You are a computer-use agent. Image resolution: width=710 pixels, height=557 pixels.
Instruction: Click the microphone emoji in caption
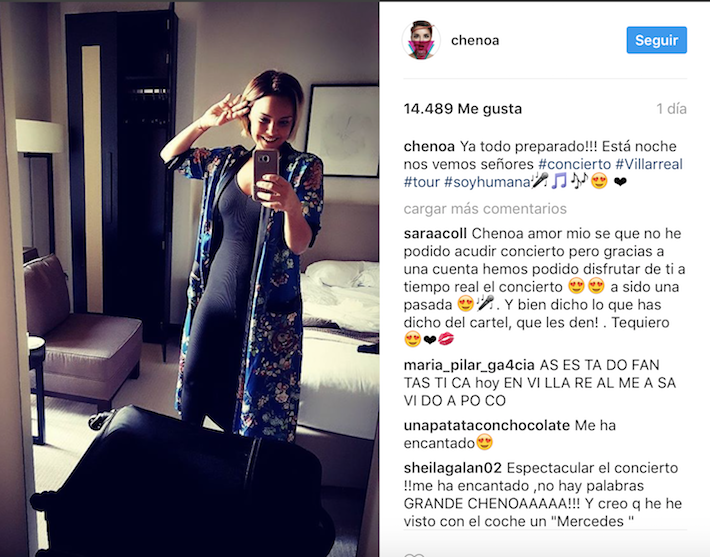point(540,181)
